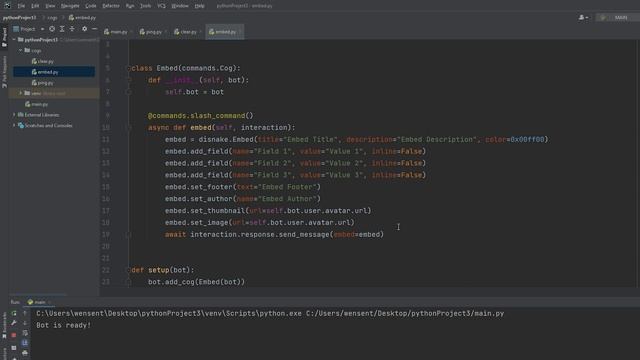
Task: Expand Scratches and Consoles node
Action: pyautogui.click(x=14, y=126)
